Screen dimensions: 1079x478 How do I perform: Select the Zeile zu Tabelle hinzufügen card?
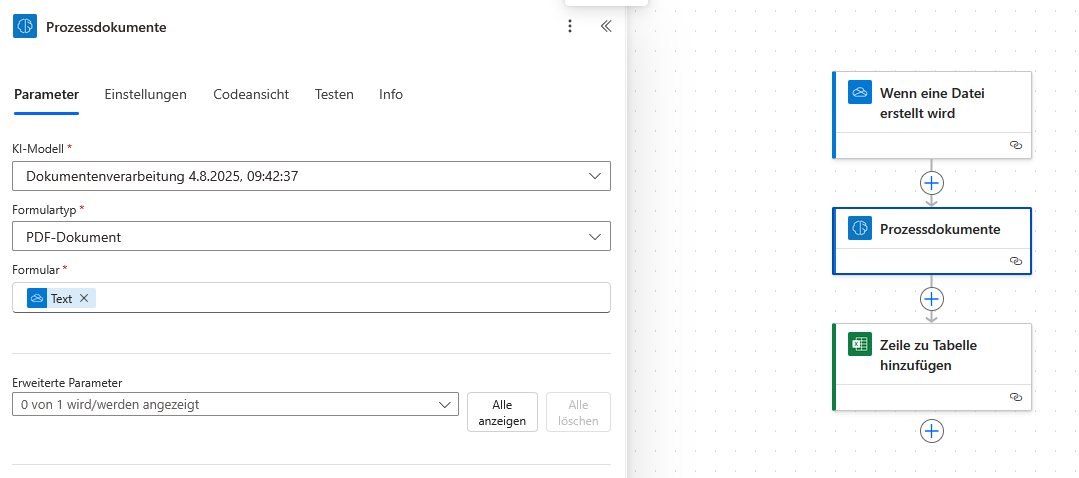(x=932, y=367)
